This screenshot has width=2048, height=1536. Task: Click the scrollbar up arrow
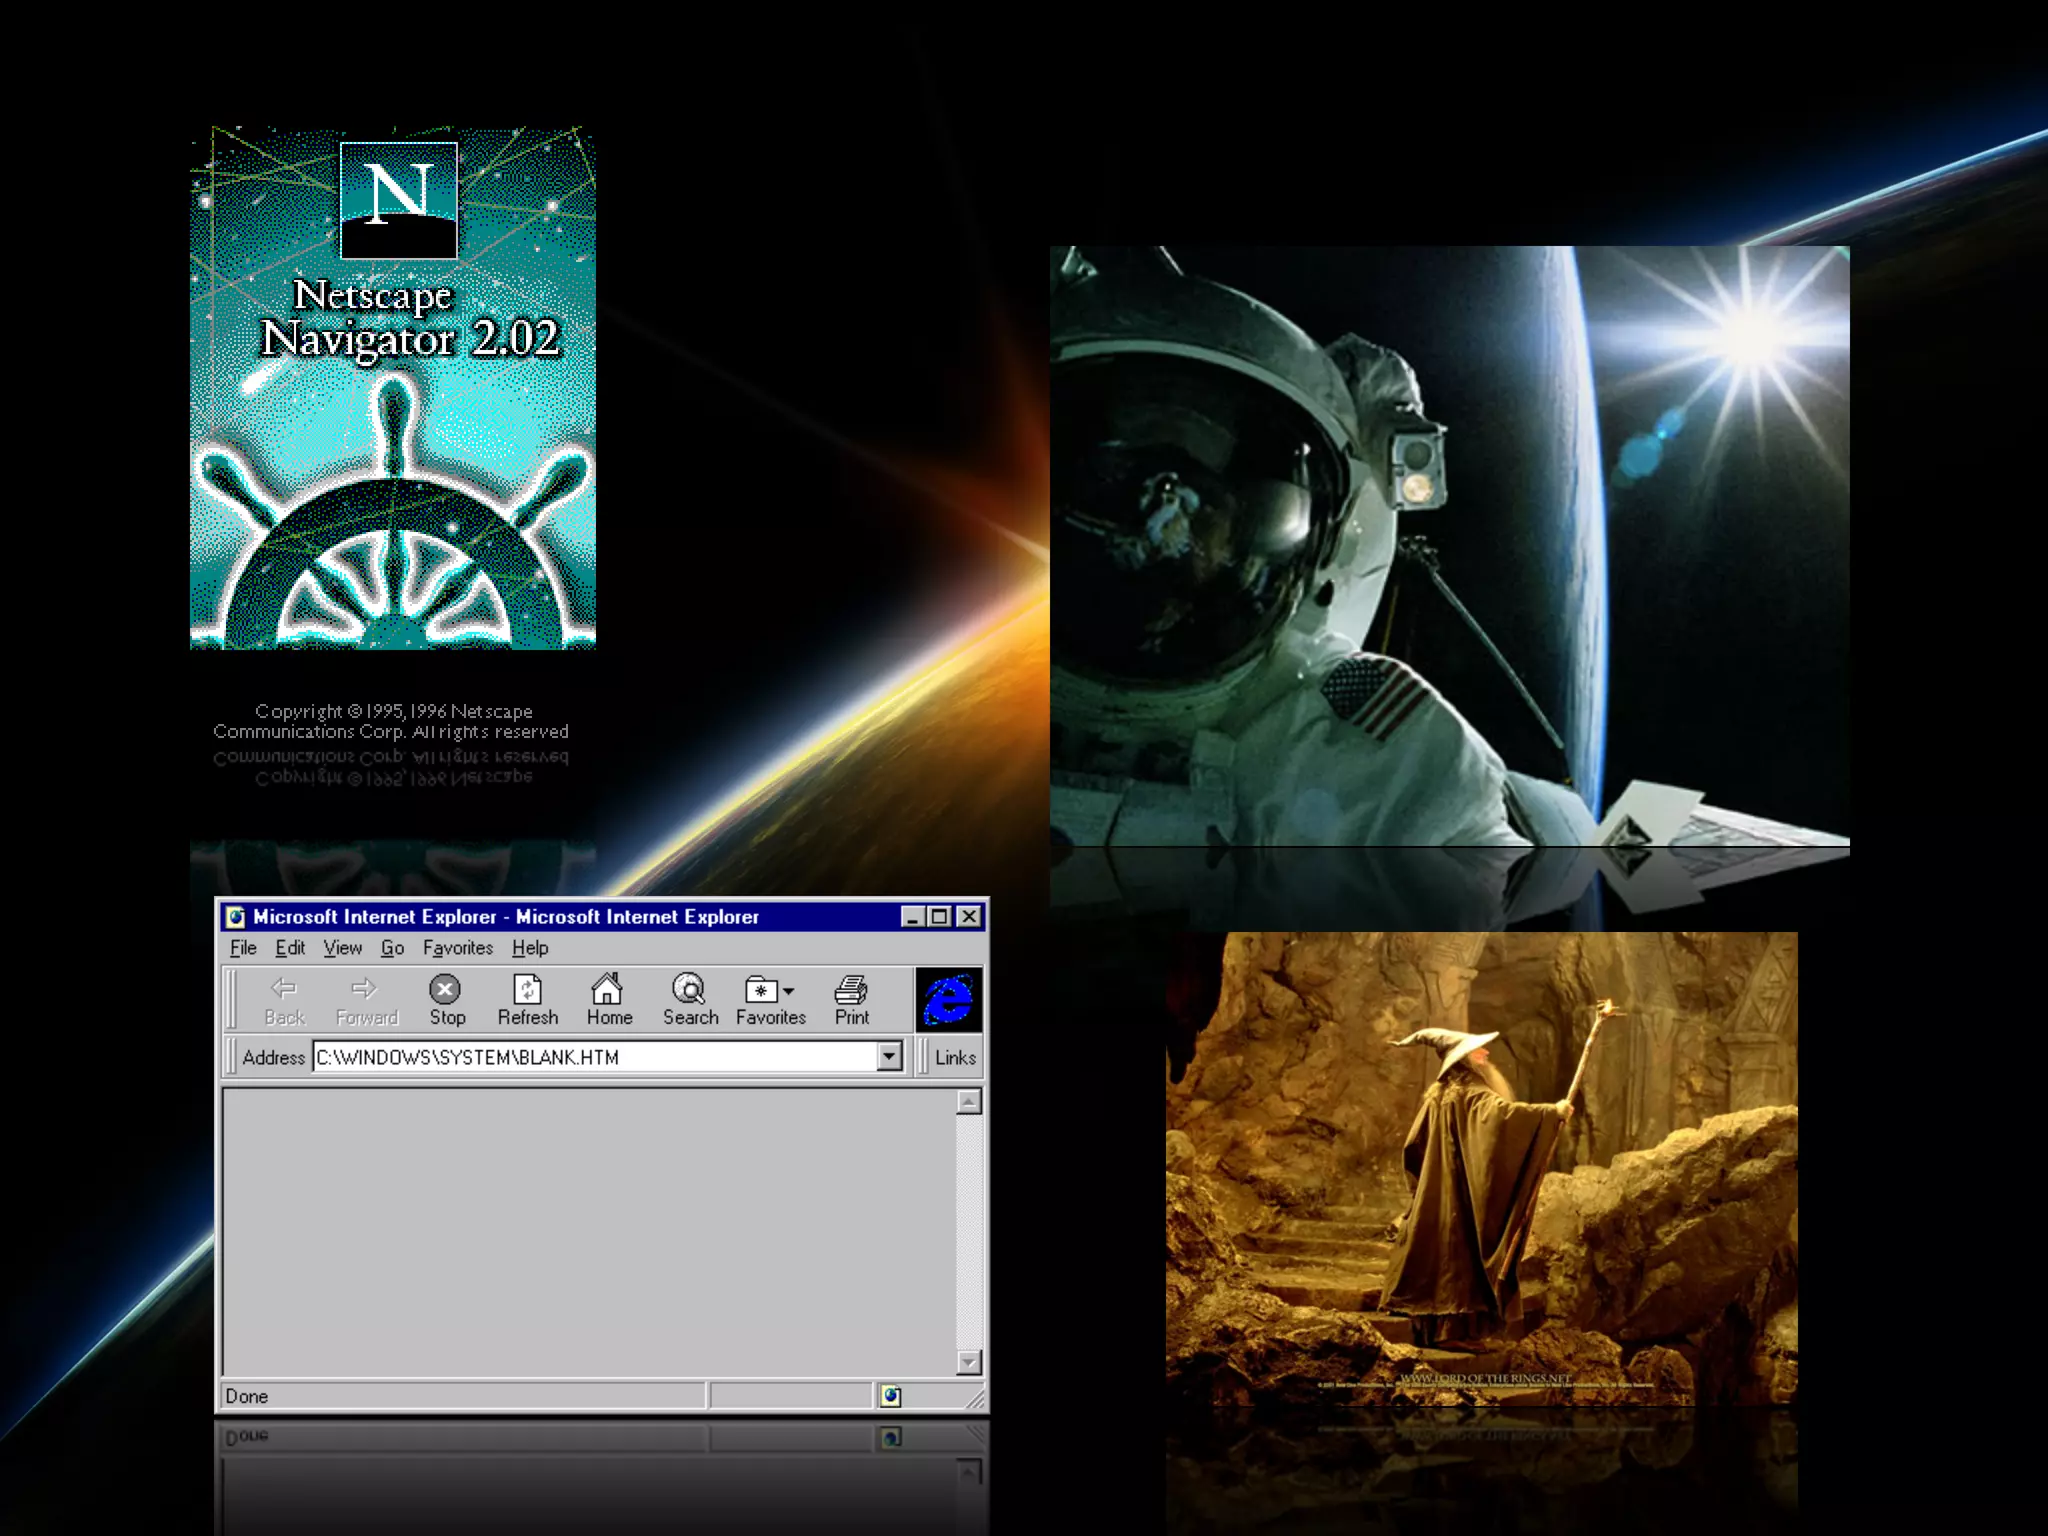coord(968,1101)
